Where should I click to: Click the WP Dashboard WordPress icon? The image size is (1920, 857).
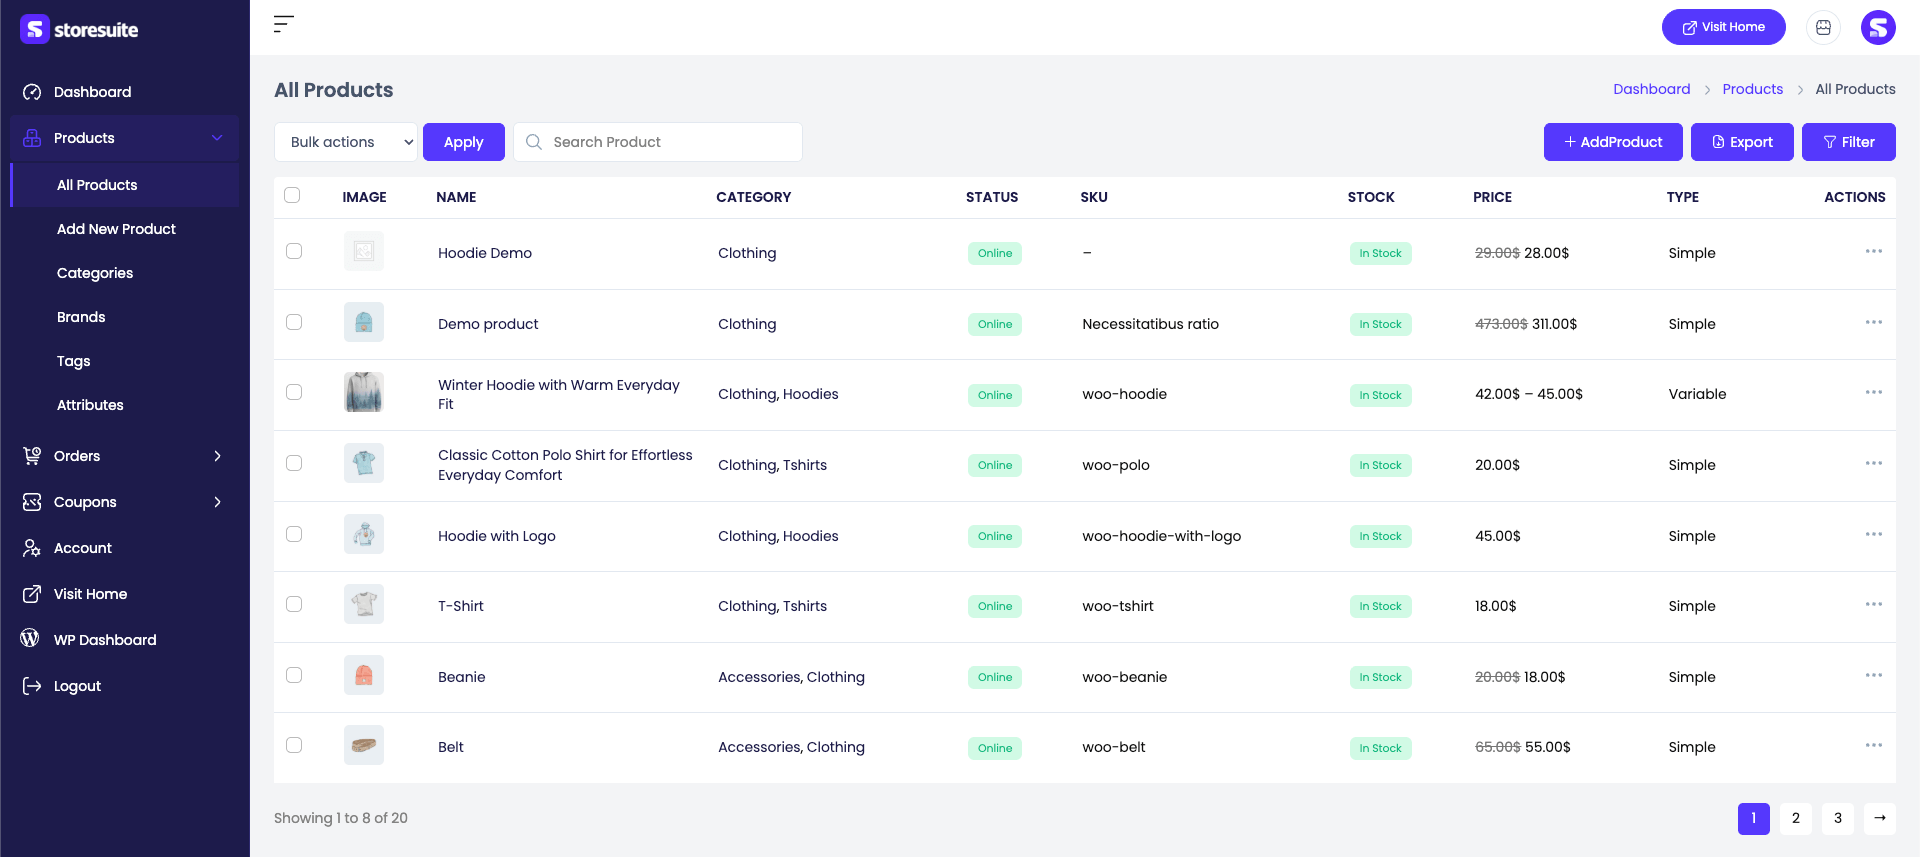(31, 639)
